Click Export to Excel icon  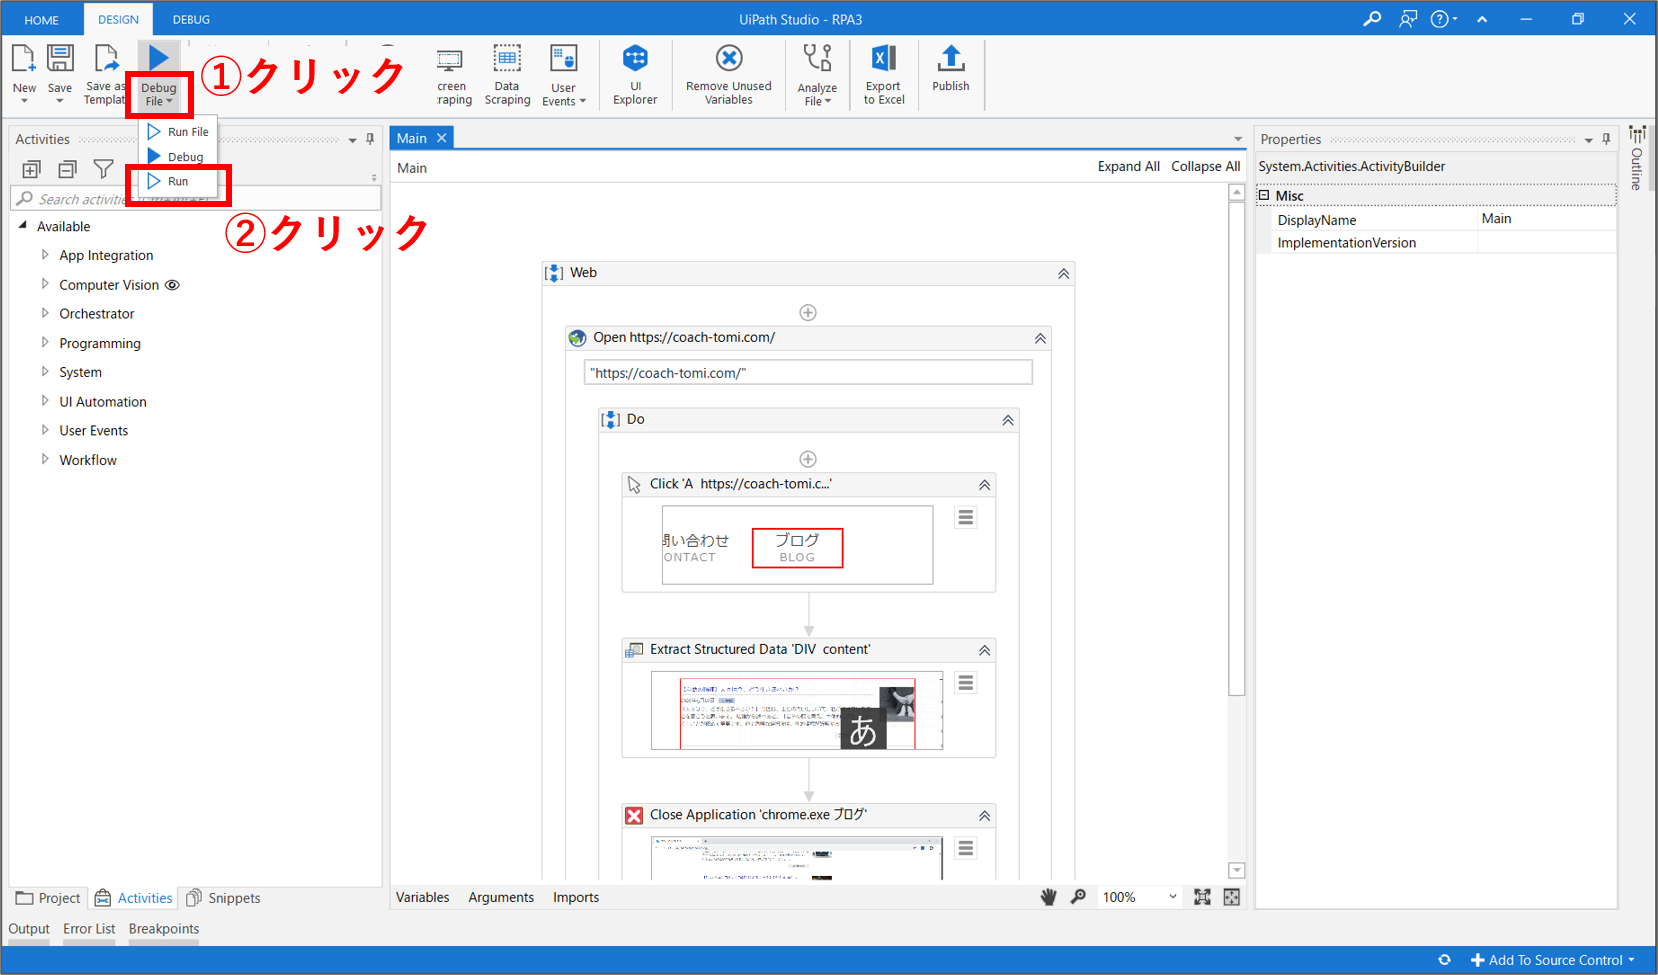point(884,73)
